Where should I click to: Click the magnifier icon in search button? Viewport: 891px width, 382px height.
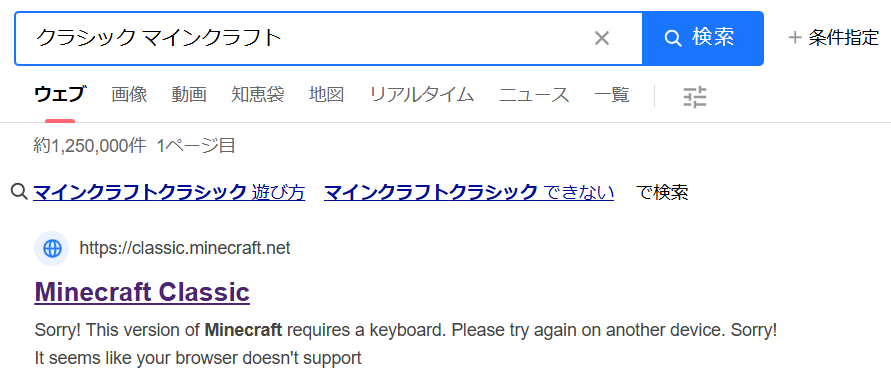point(672,38)
